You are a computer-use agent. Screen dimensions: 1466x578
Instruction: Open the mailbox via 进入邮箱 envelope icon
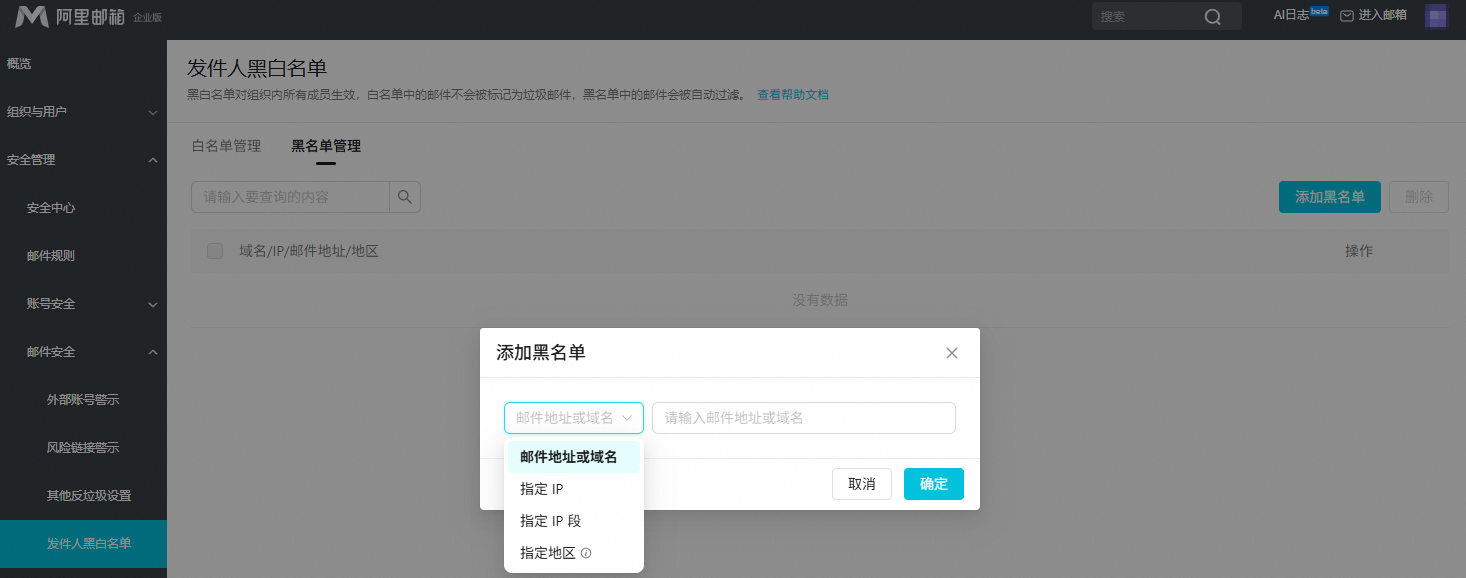coord(1346,16)
